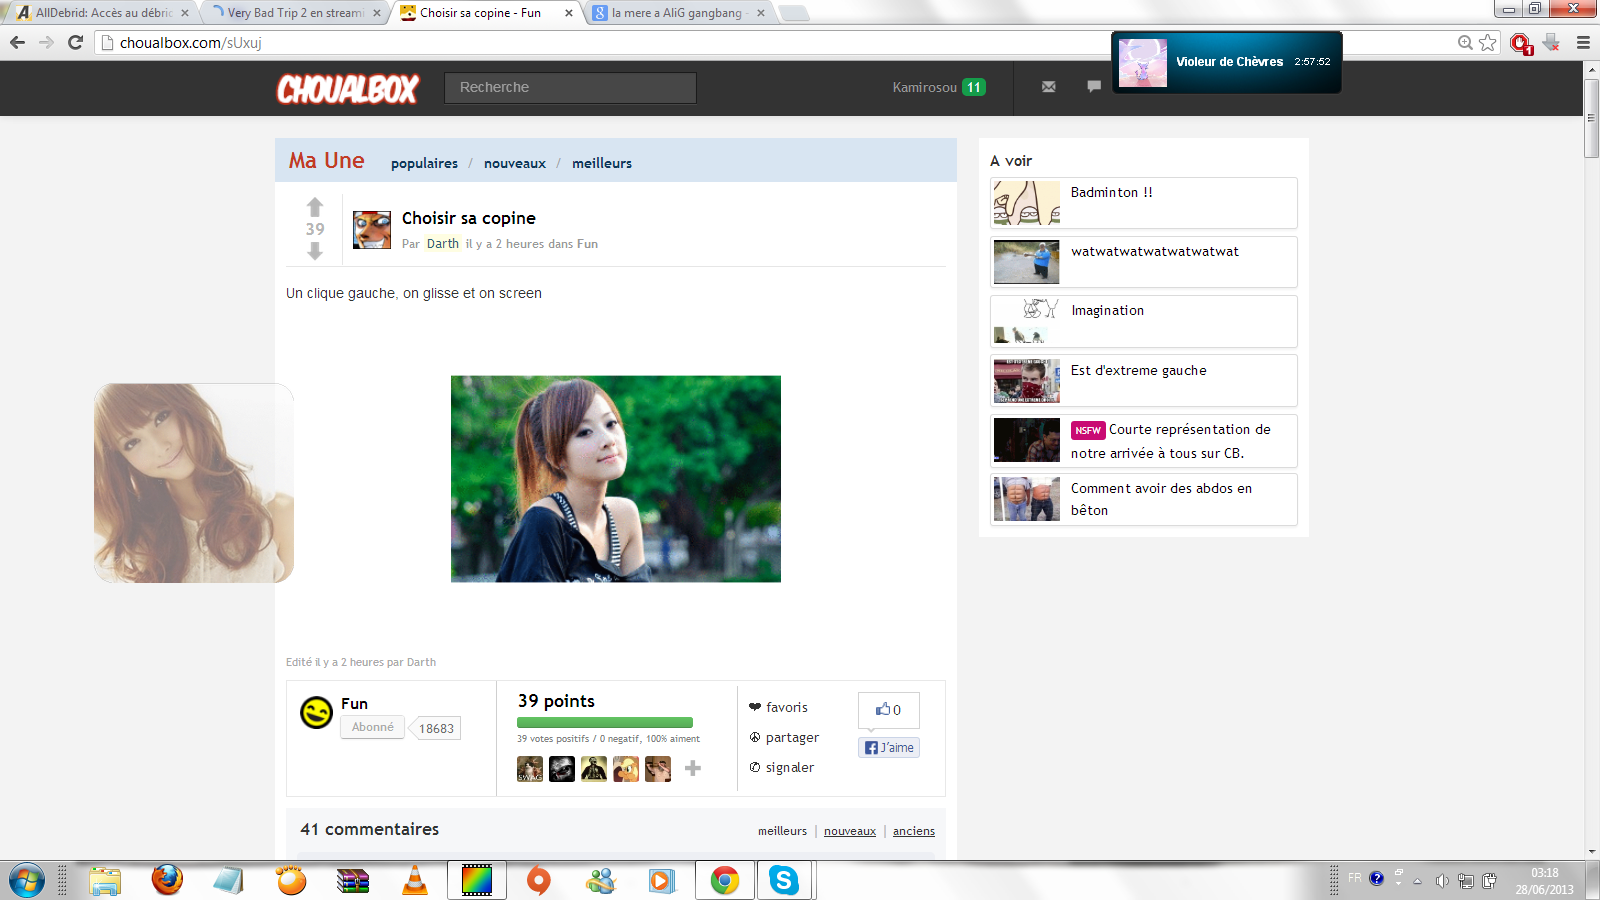This screenshot has height=900, width=1600.
Task: Click the green vote percentage bar
Action: [604, 722]
